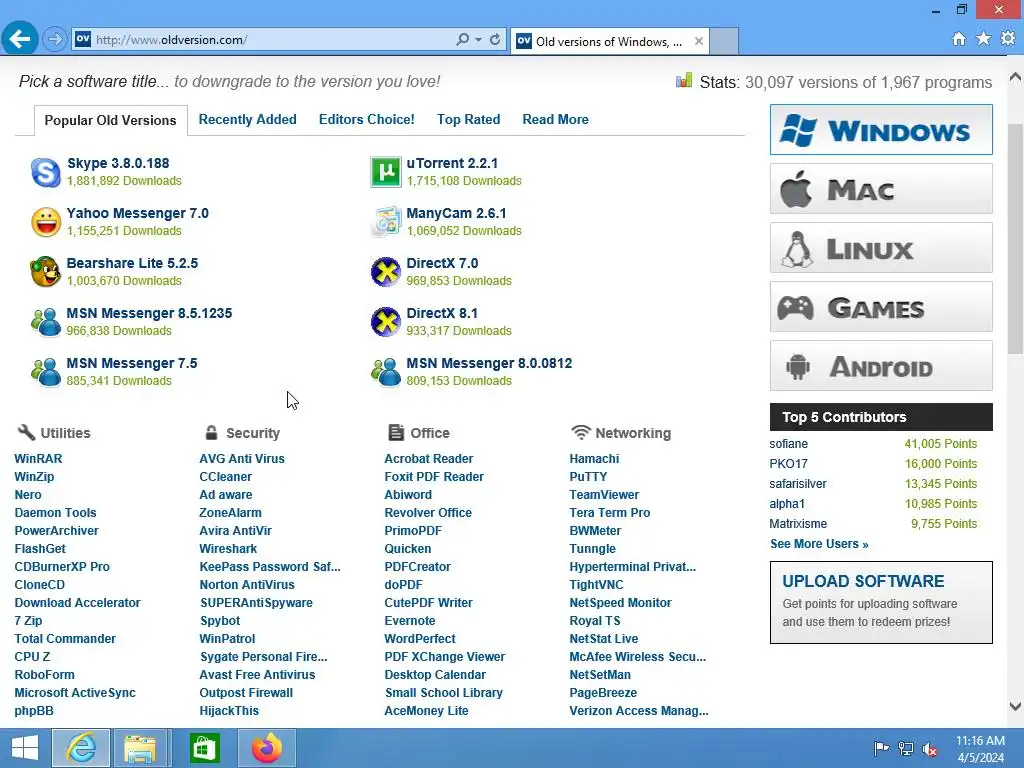The image size is (1024, 768).
Task: Click the Bearshare Lite bear icon
Action: tap(46, 272)
